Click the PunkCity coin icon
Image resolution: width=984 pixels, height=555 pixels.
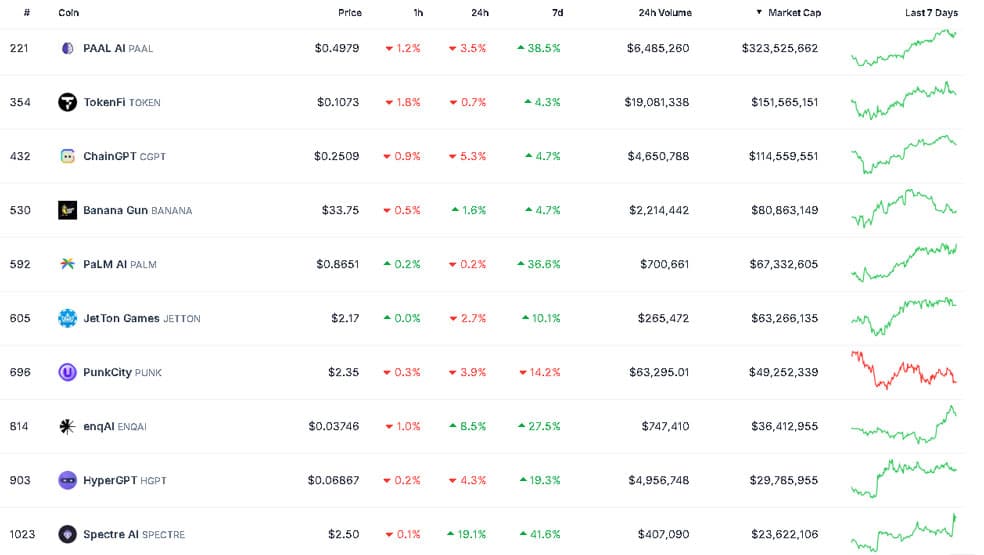click(67, 372)
